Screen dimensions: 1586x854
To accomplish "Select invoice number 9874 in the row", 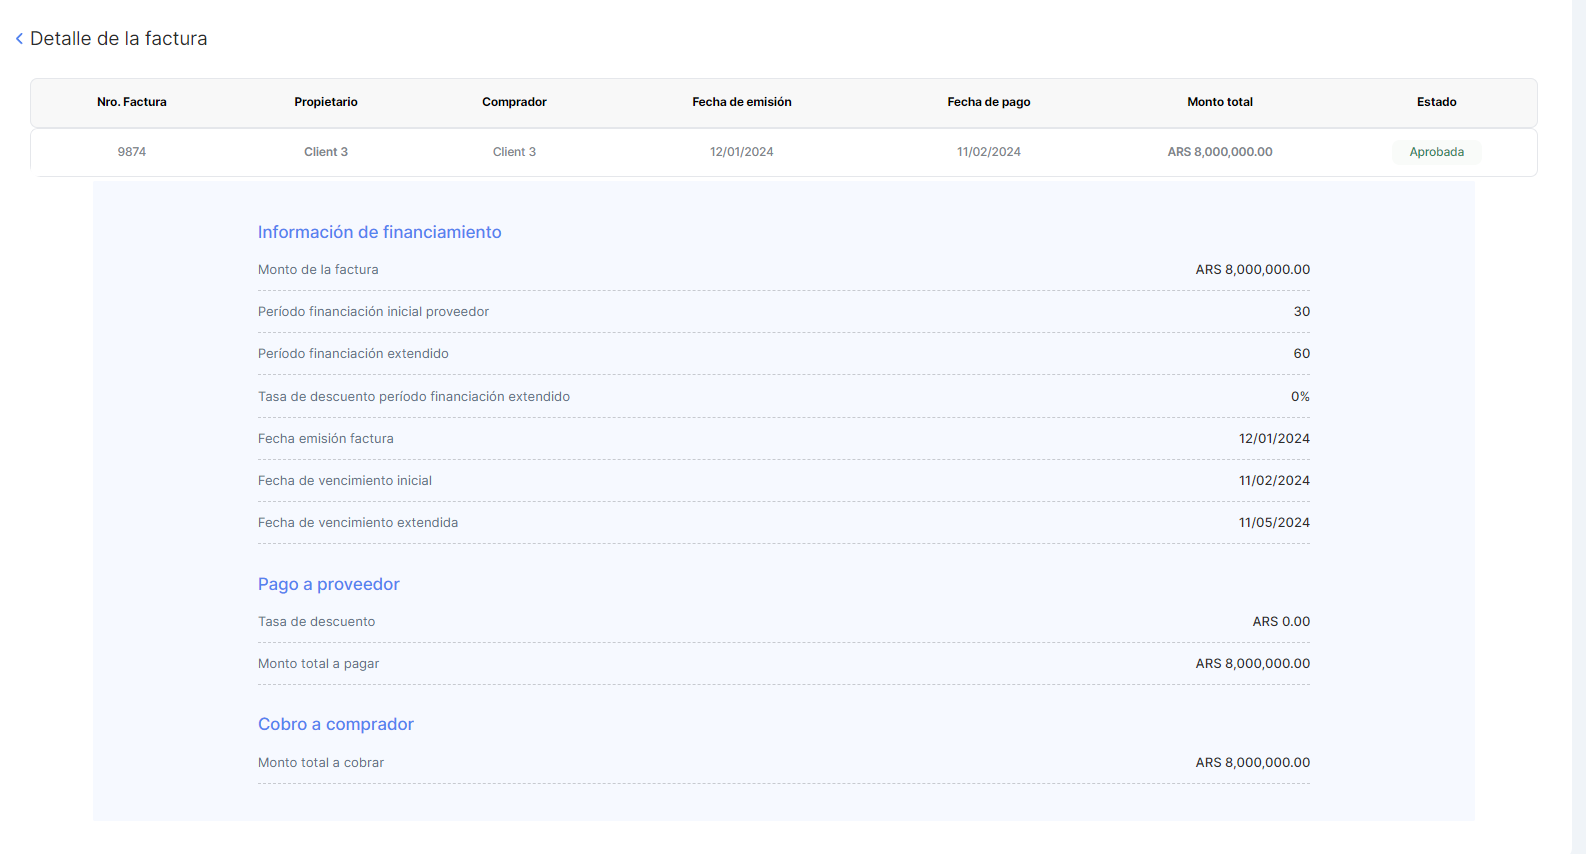I will [132, 152].
